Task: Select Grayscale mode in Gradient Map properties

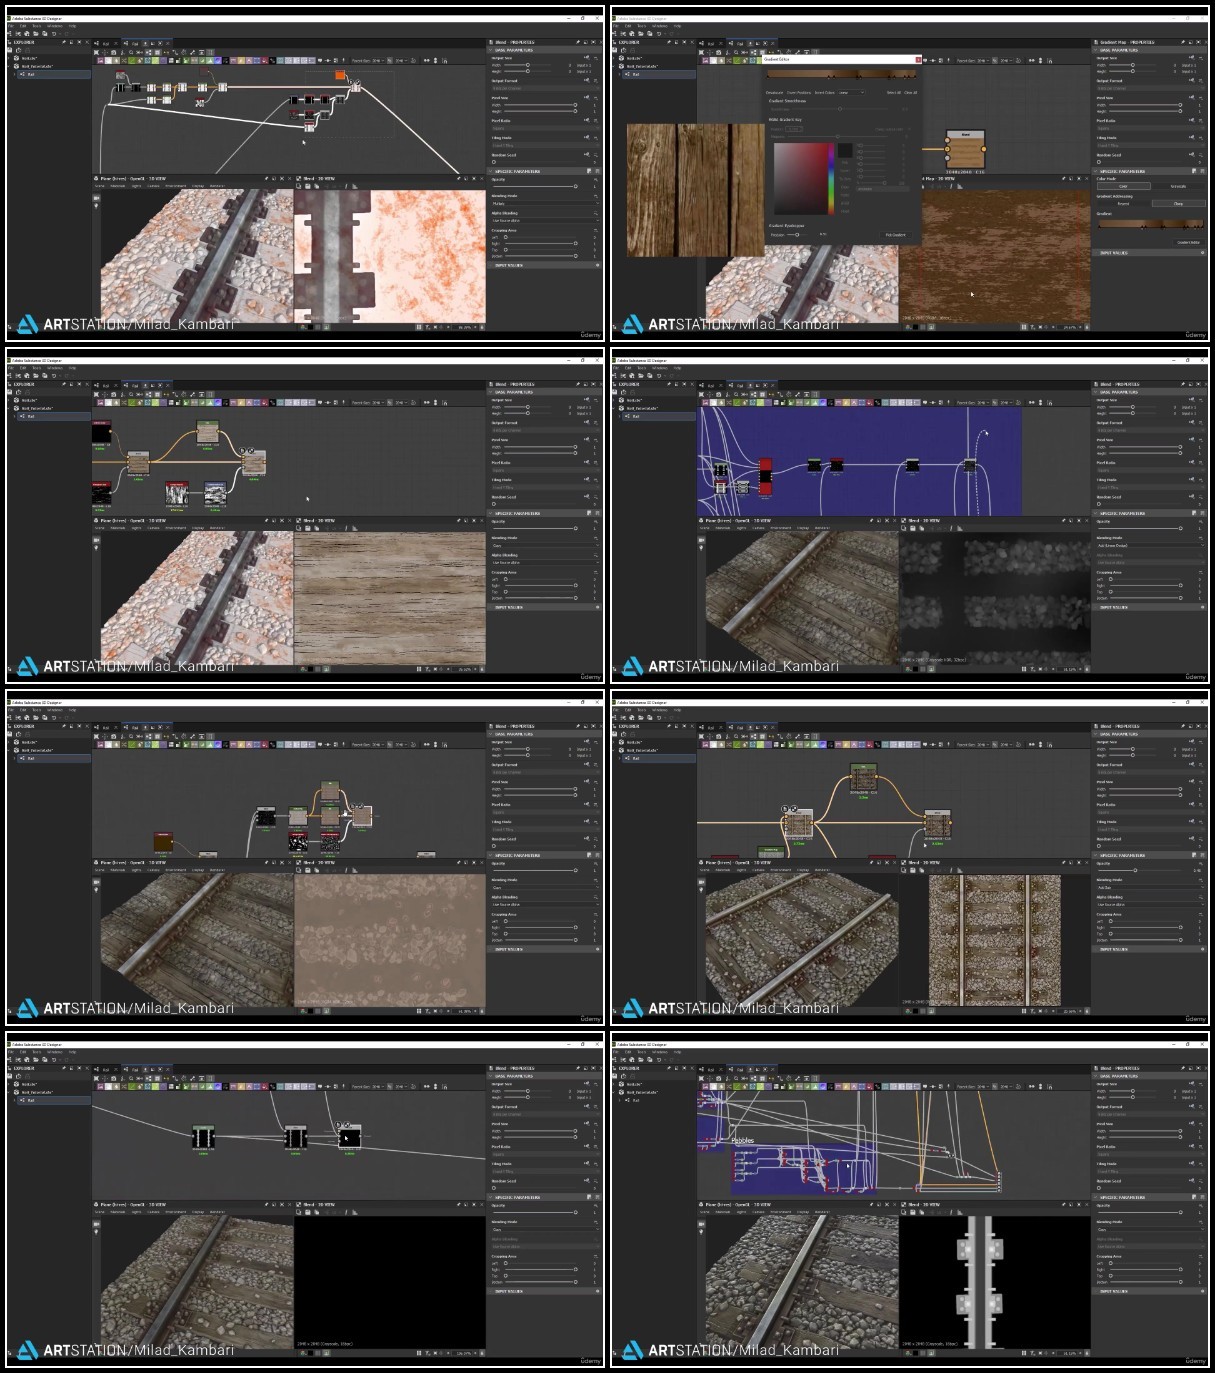Action: point(1177,186)
